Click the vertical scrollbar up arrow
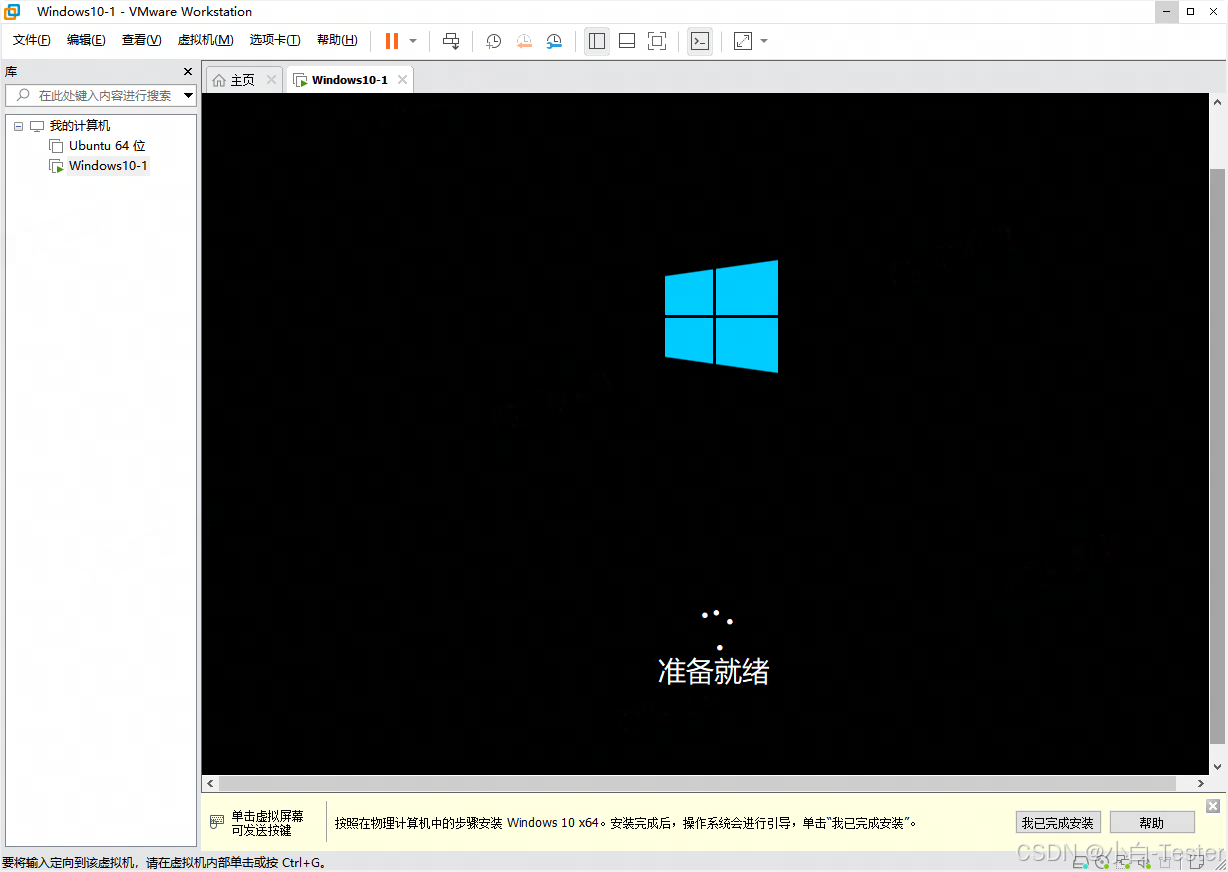This screenshot has height=872, width=1228. pyautogui.click(x=1218, y=102)
